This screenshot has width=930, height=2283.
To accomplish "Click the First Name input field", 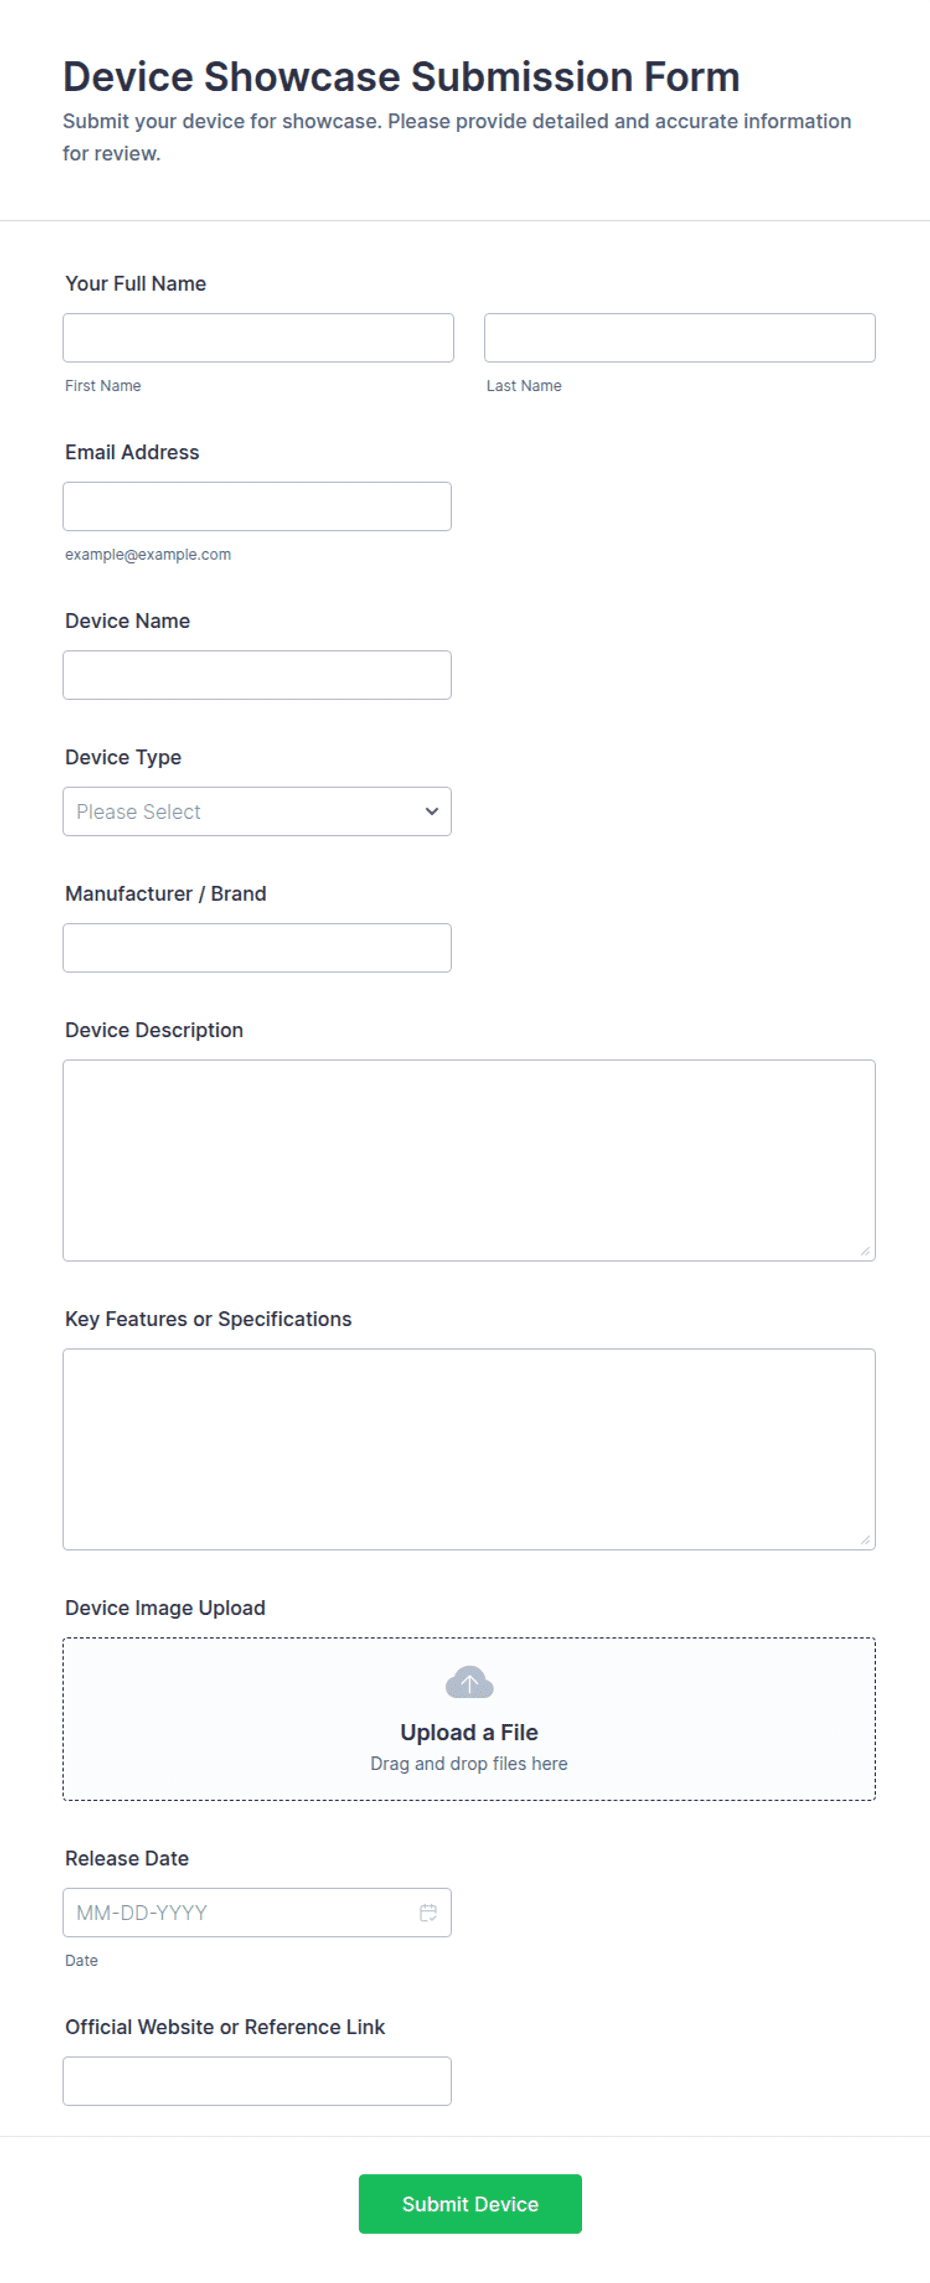I will click(x=258, y=337).
